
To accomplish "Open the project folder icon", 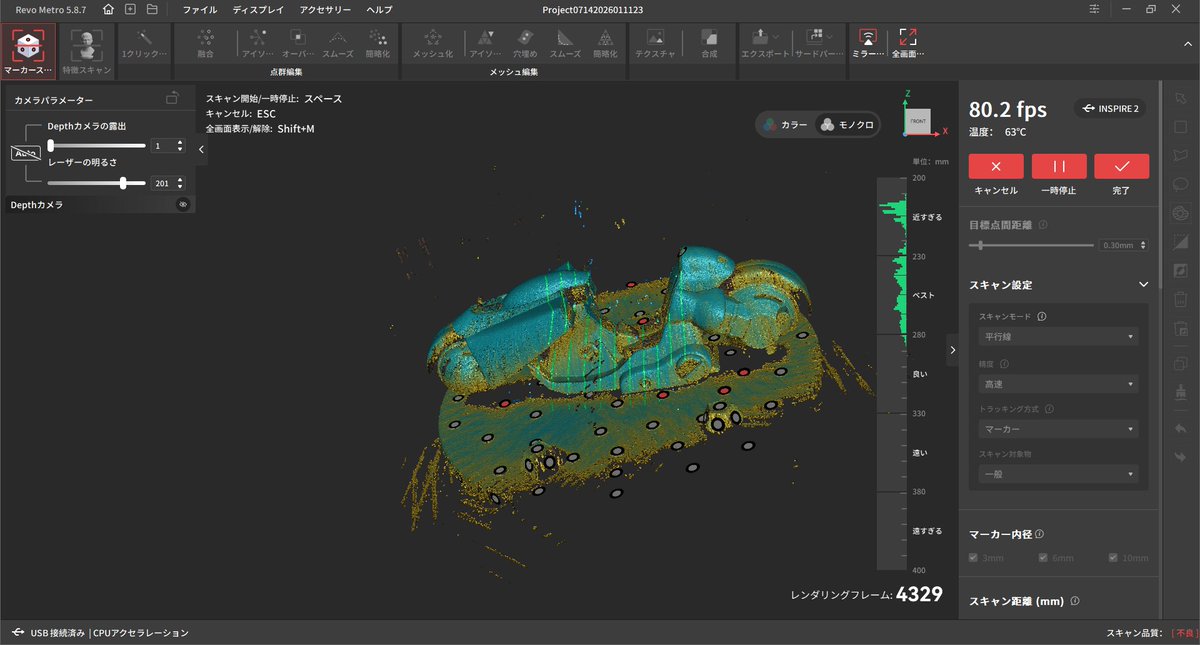I will tap(152, 9).
